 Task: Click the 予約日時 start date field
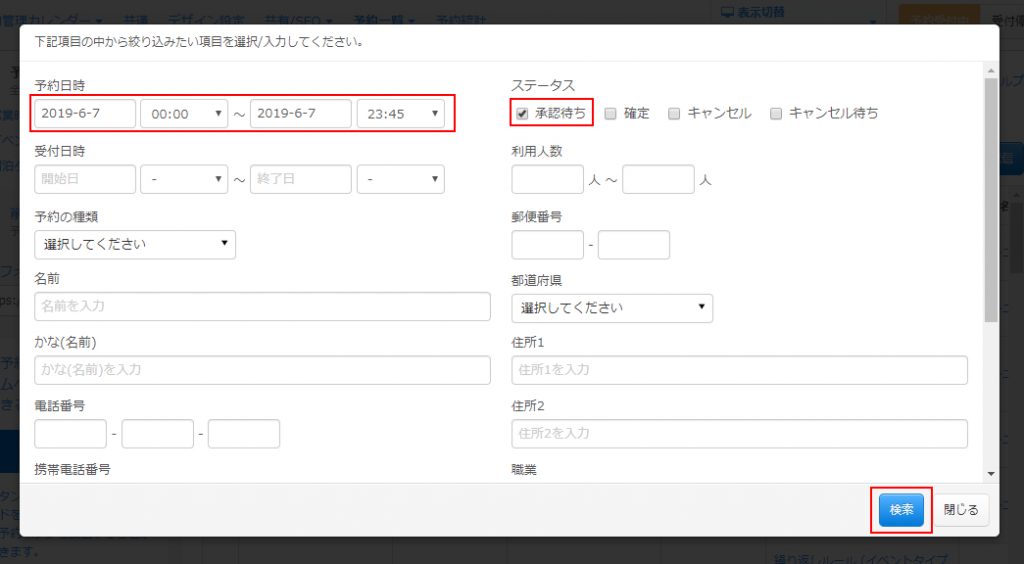coord(85,114)
